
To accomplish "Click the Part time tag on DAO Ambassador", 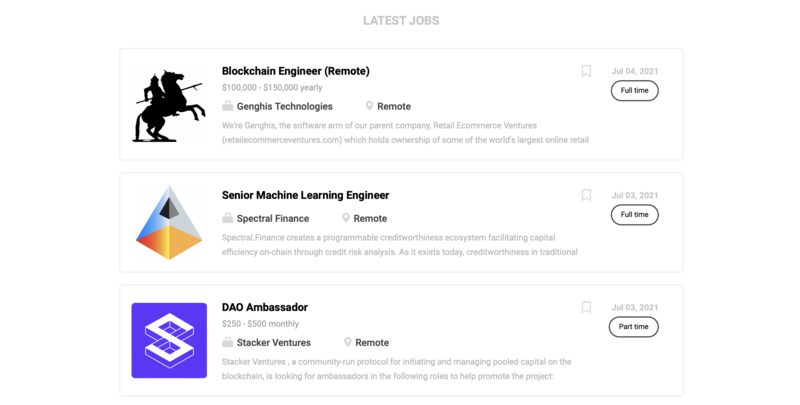I will (x=634, y=327).
